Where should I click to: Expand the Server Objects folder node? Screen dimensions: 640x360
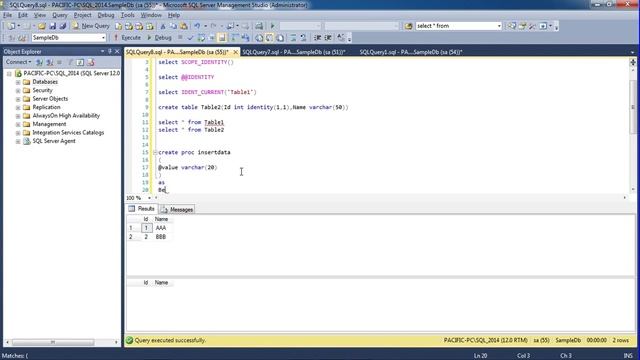tap(18, 99)
